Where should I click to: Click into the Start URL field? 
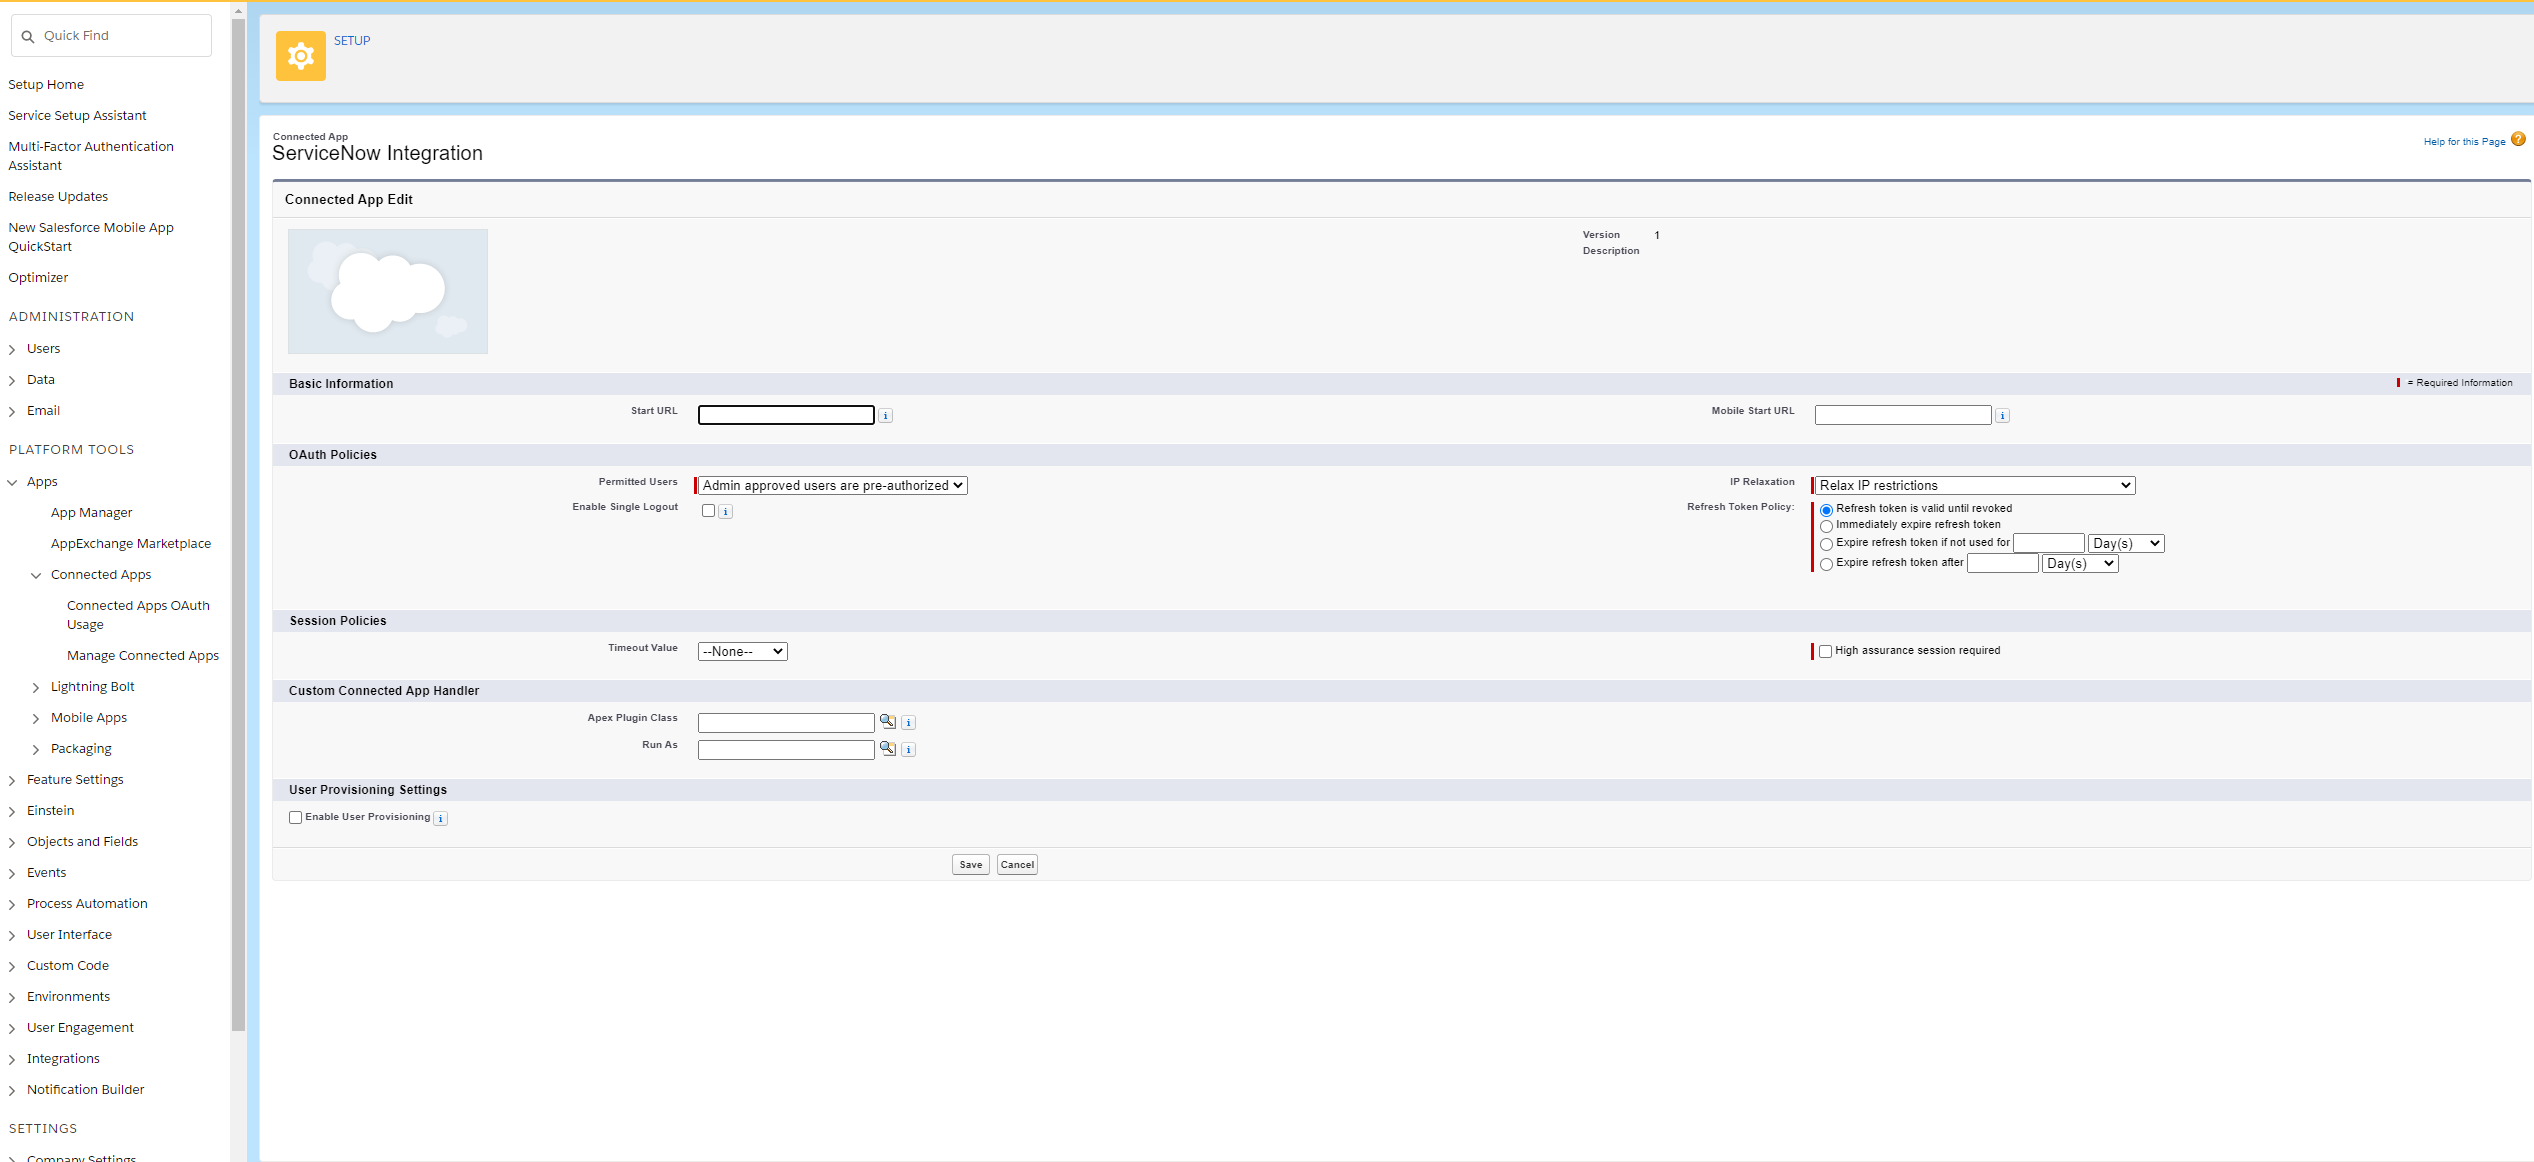point(786,415)
